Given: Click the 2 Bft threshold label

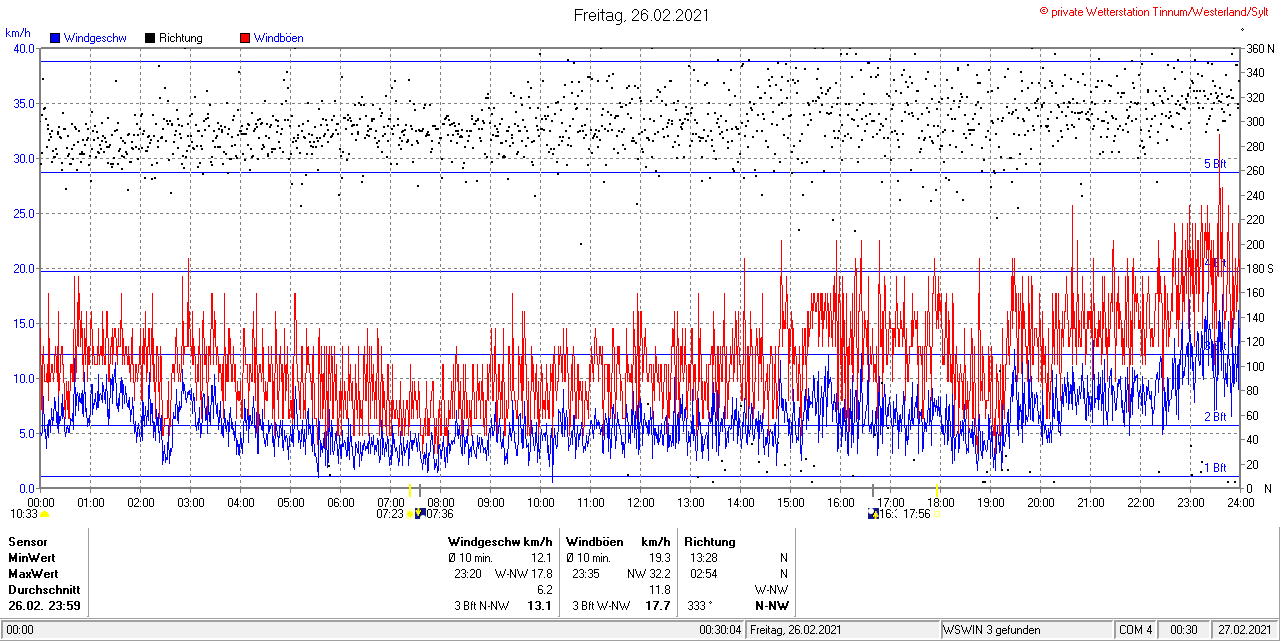Looking at the screenshot, I should (1215, 417).
